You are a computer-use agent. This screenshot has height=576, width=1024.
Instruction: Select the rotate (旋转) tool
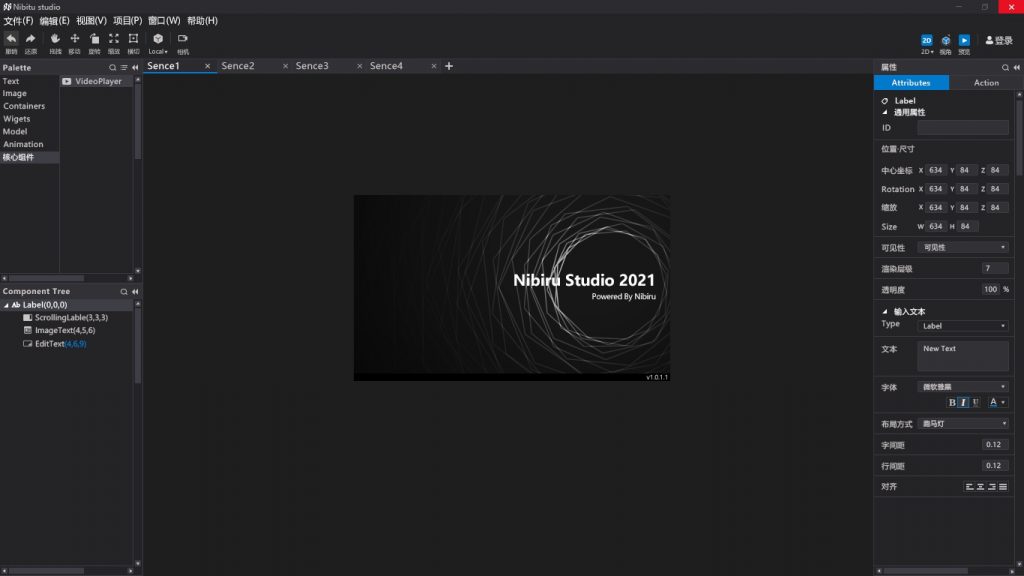pos(94,39)
